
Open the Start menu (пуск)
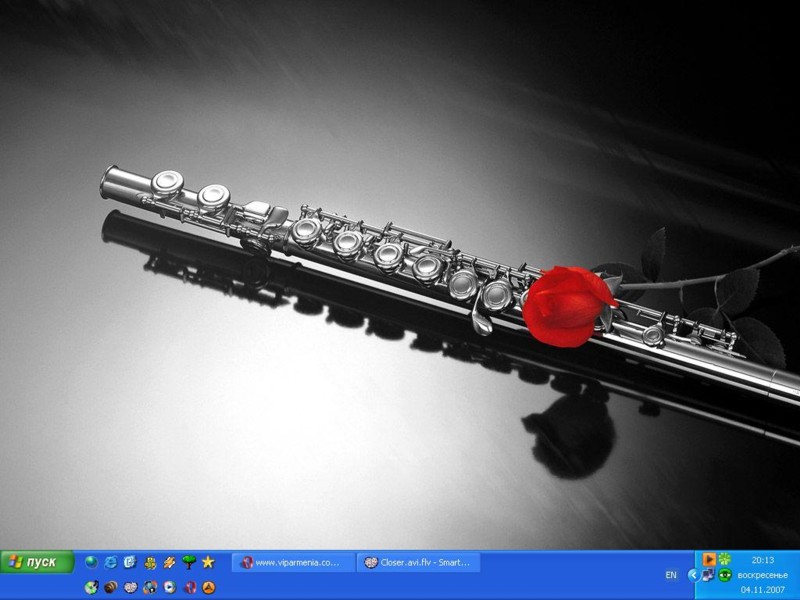pos(37,562)
